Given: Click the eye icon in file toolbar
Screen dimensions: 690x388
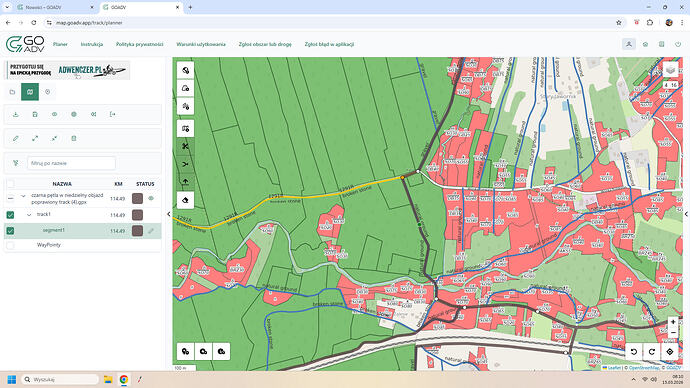Looking at the screenshot, I should 55,114.
